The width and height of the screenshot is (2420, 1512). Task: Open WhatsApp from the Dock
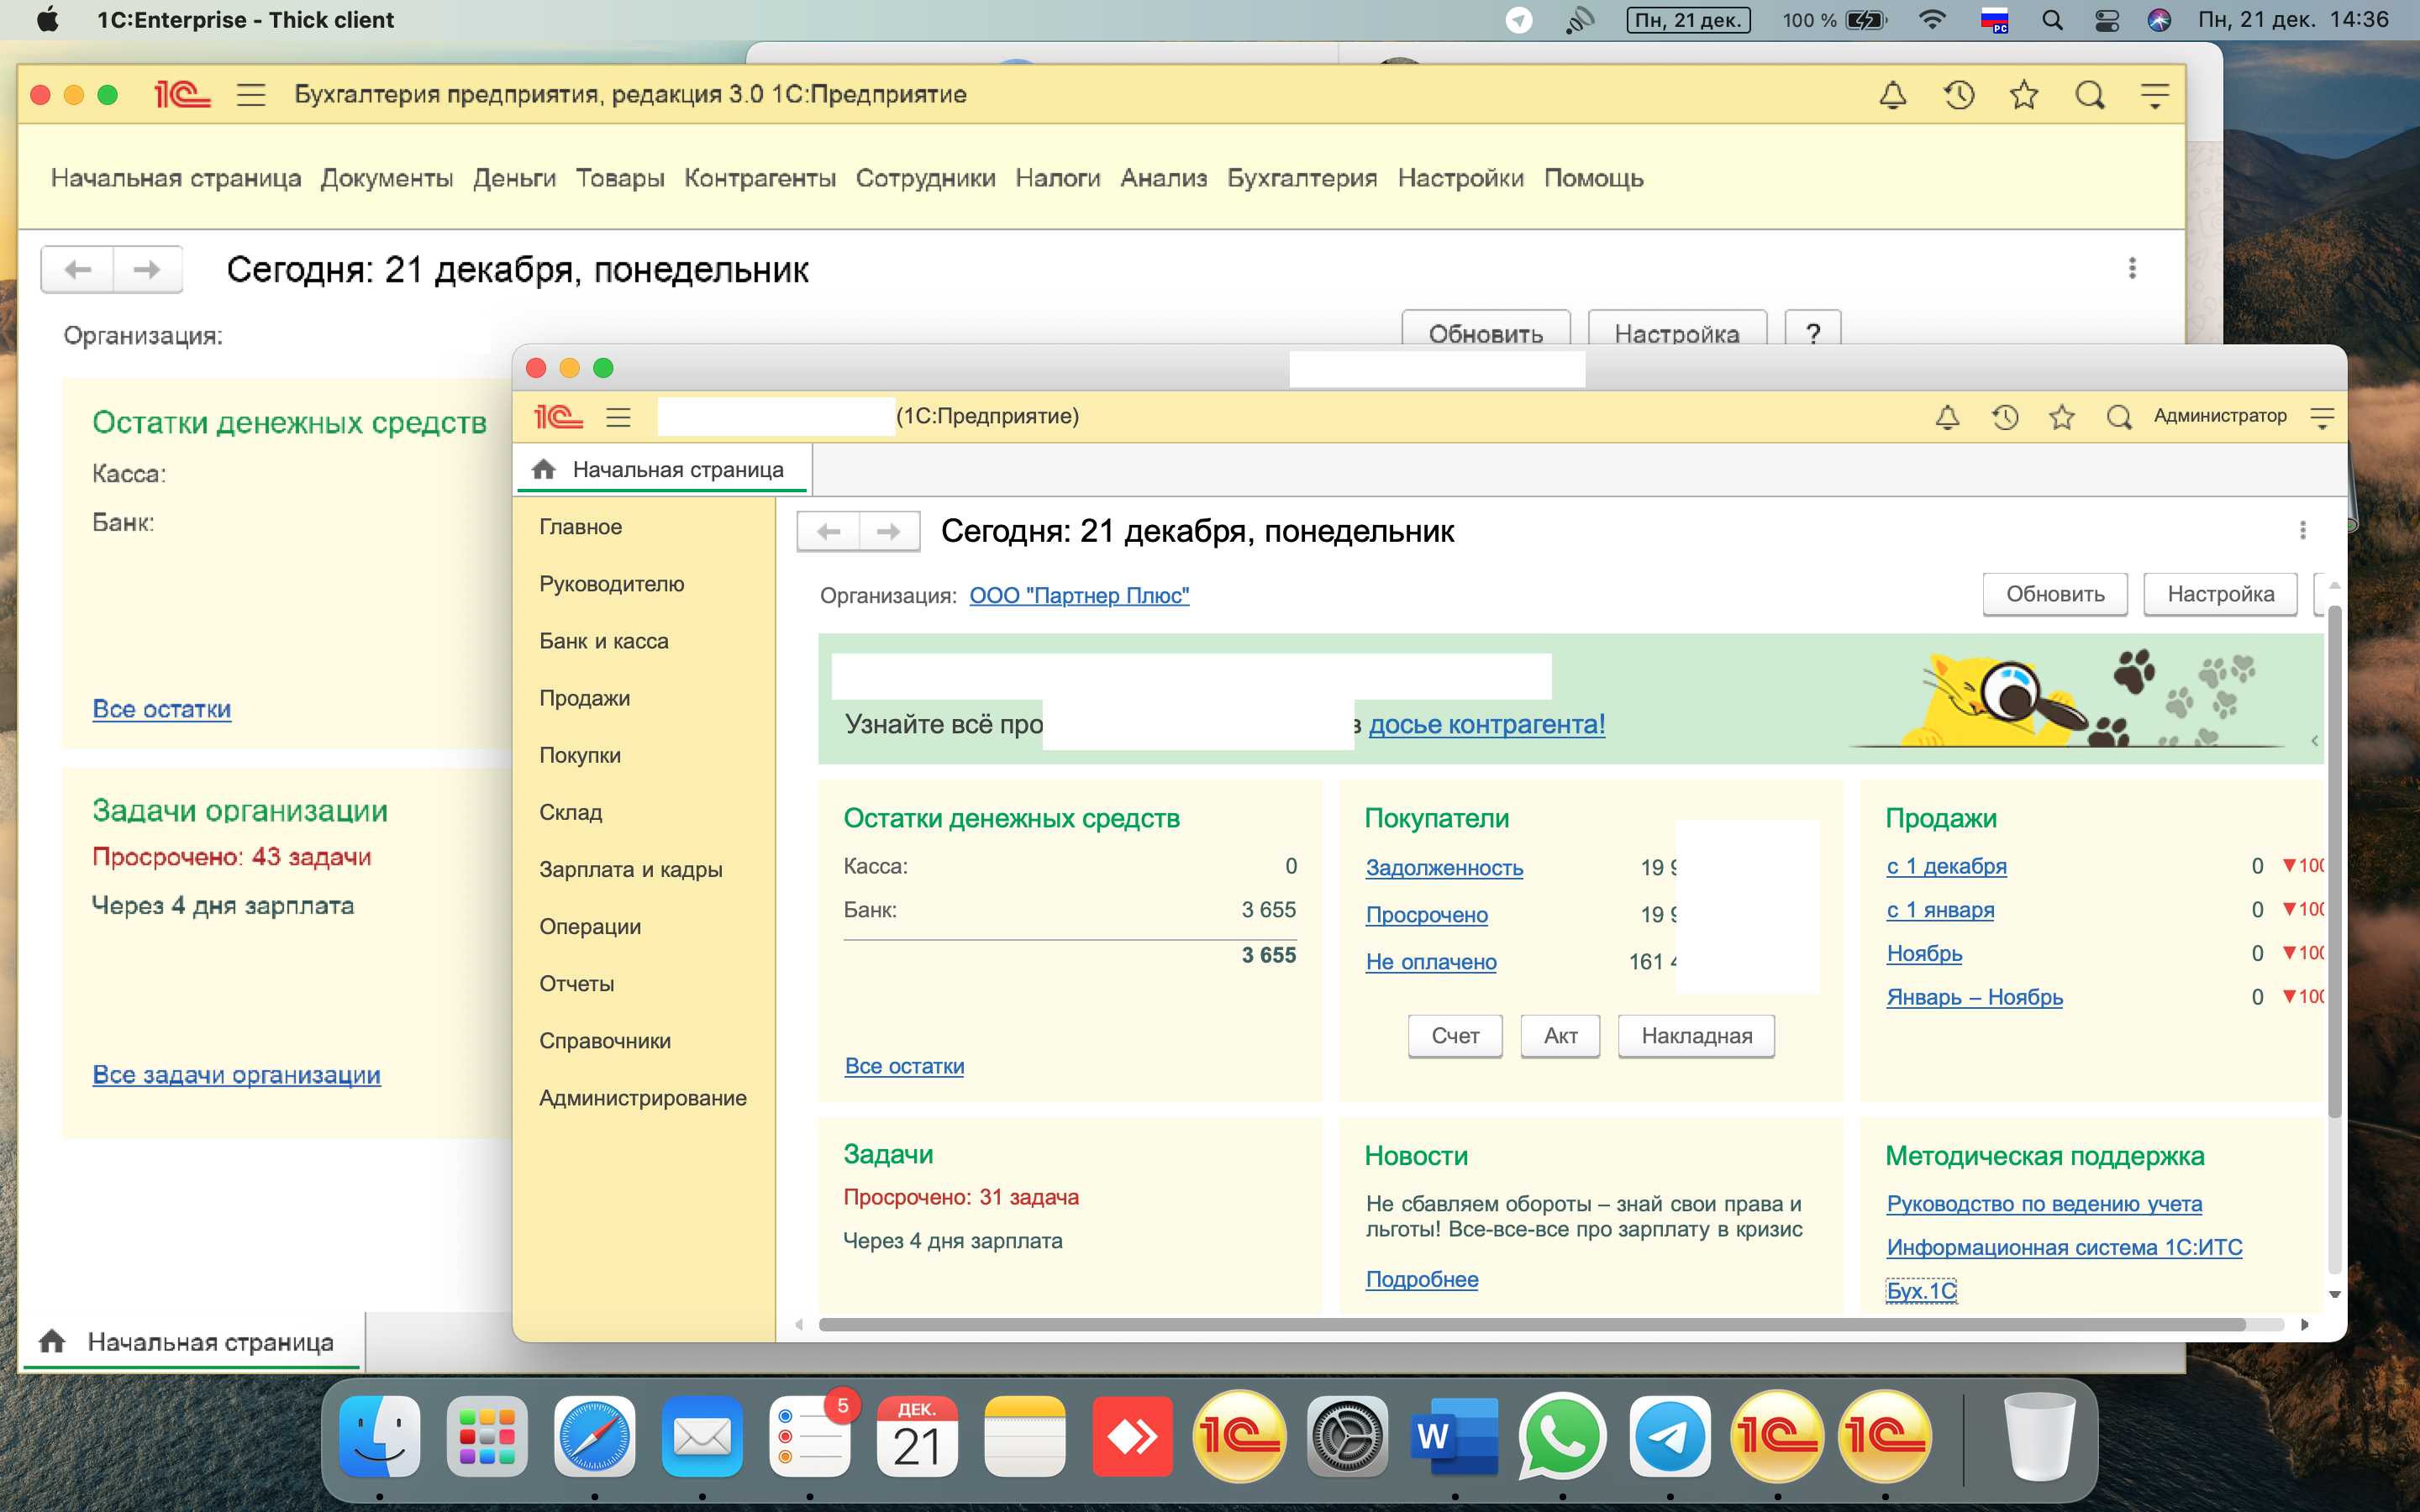coord(1561,1436)
